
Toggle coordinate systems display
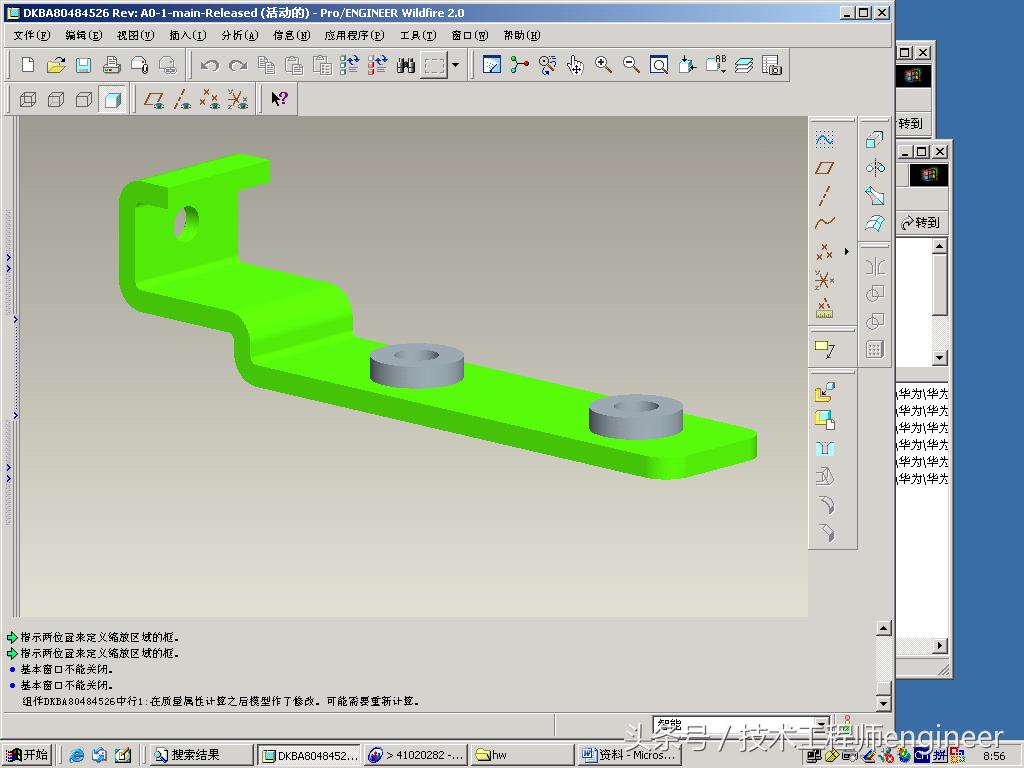[x=238, y=99]
